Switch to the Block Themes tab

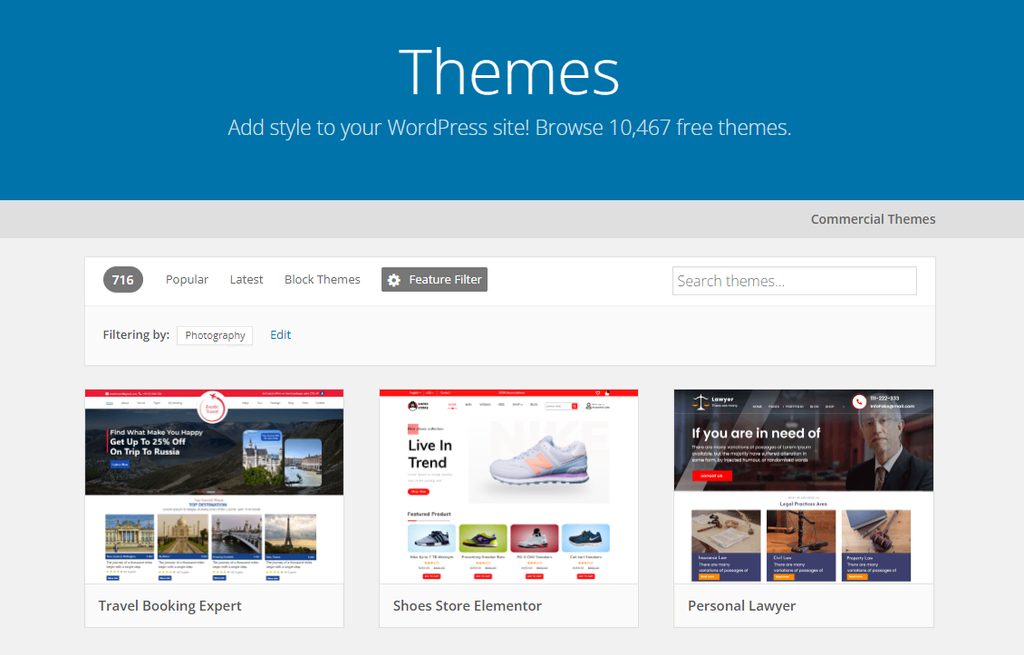[x=322, y=280]
